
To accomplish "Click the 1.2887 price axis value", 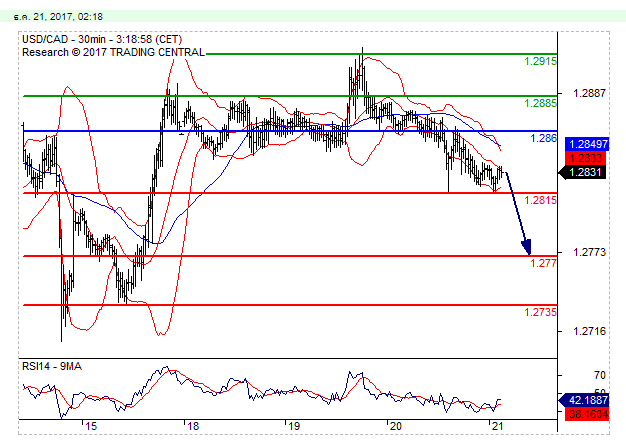I will (589, 93).
